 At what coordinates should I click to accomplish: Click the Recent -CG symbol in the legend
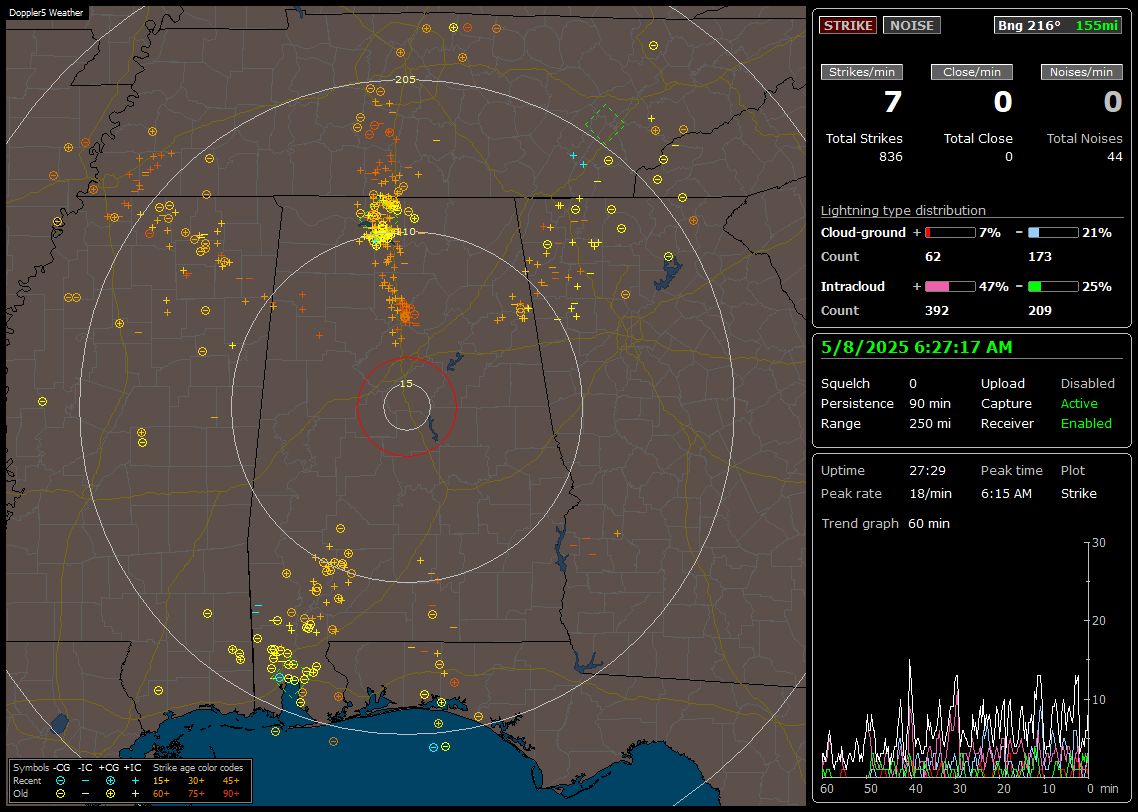60,781
